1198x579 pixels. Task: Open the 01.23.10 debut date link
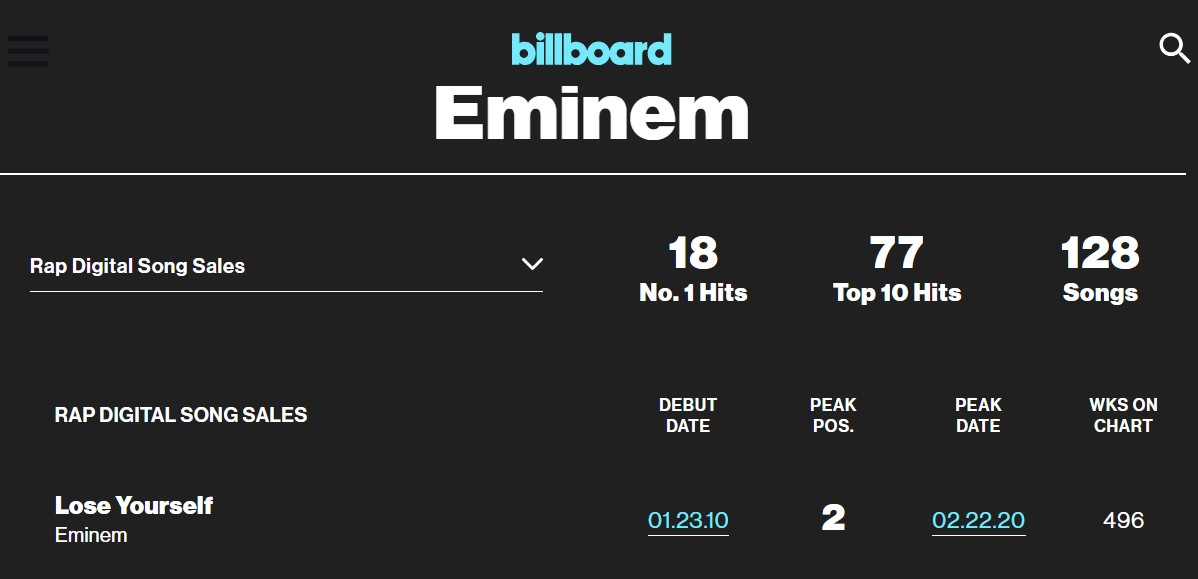688,520
